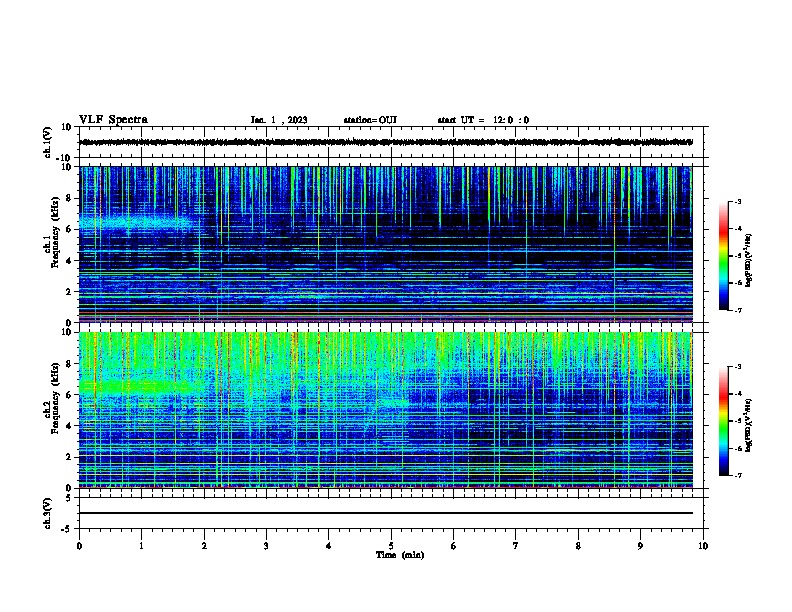This screenshot has height=612, width=792.
Task: Click time axis tick label "10"
Action: tap(703, 546)
